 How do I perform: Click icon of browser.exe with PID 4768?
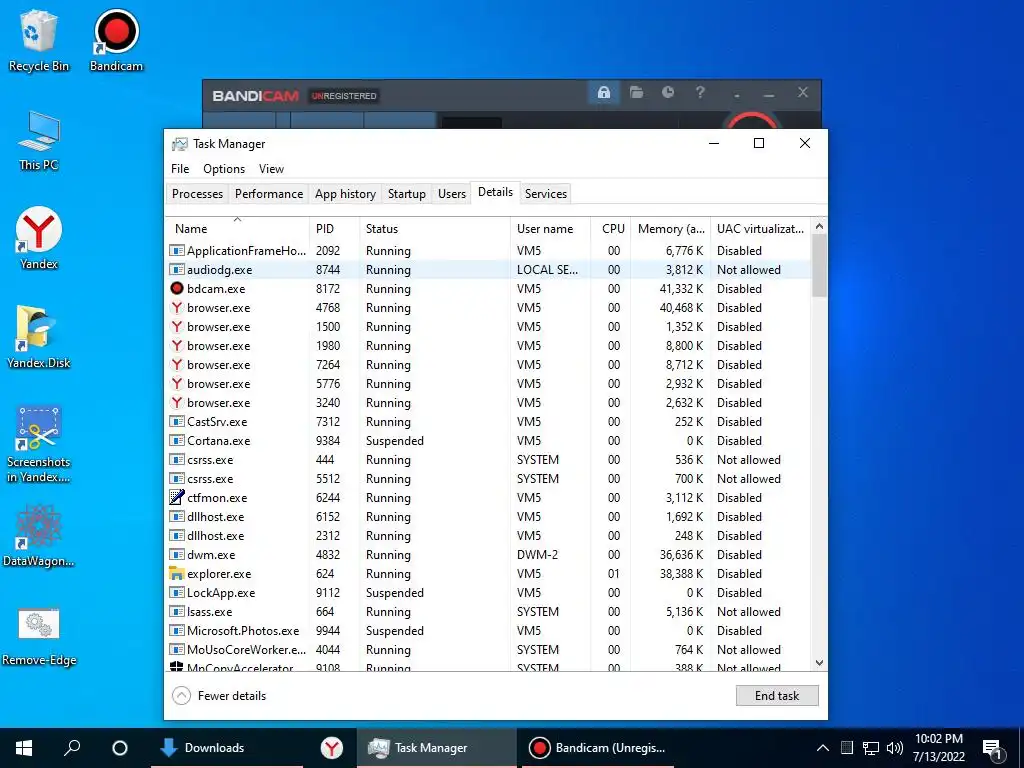tap(176, 307)
